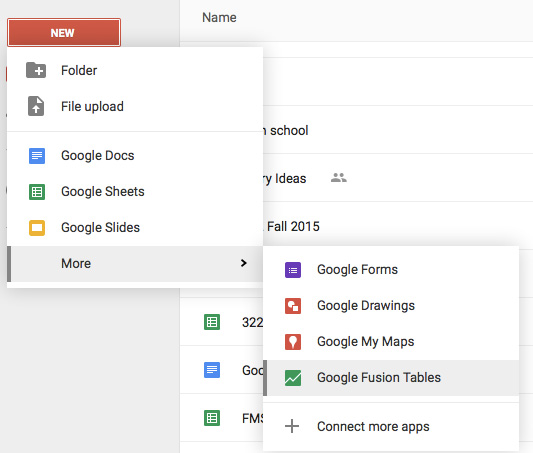Image resolution: width=533 pixels, height=453 pixels.
Task: Click the blue Google Docs icon
Action: [x=37, y=156]
